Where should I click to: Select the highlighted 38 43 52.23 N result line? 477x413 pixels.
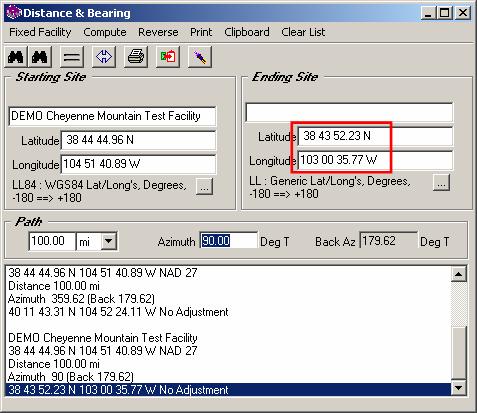[x=228, y=390]
